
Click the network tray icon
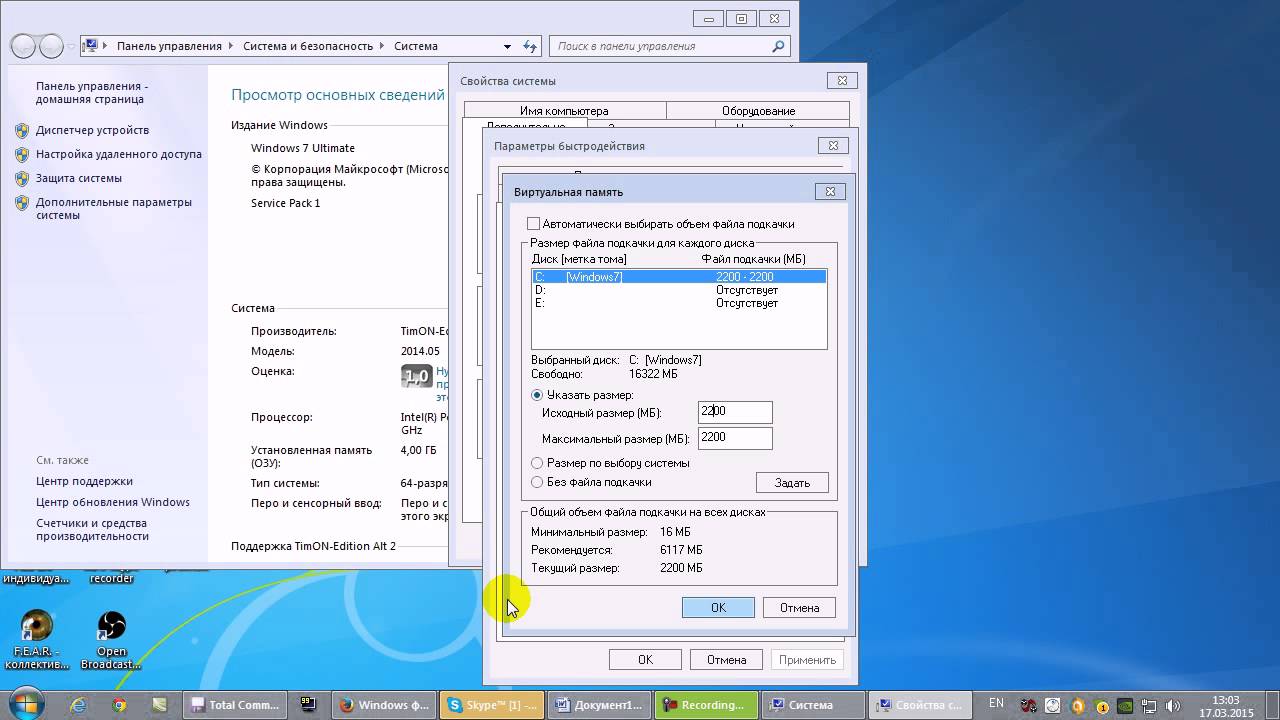1147,705
